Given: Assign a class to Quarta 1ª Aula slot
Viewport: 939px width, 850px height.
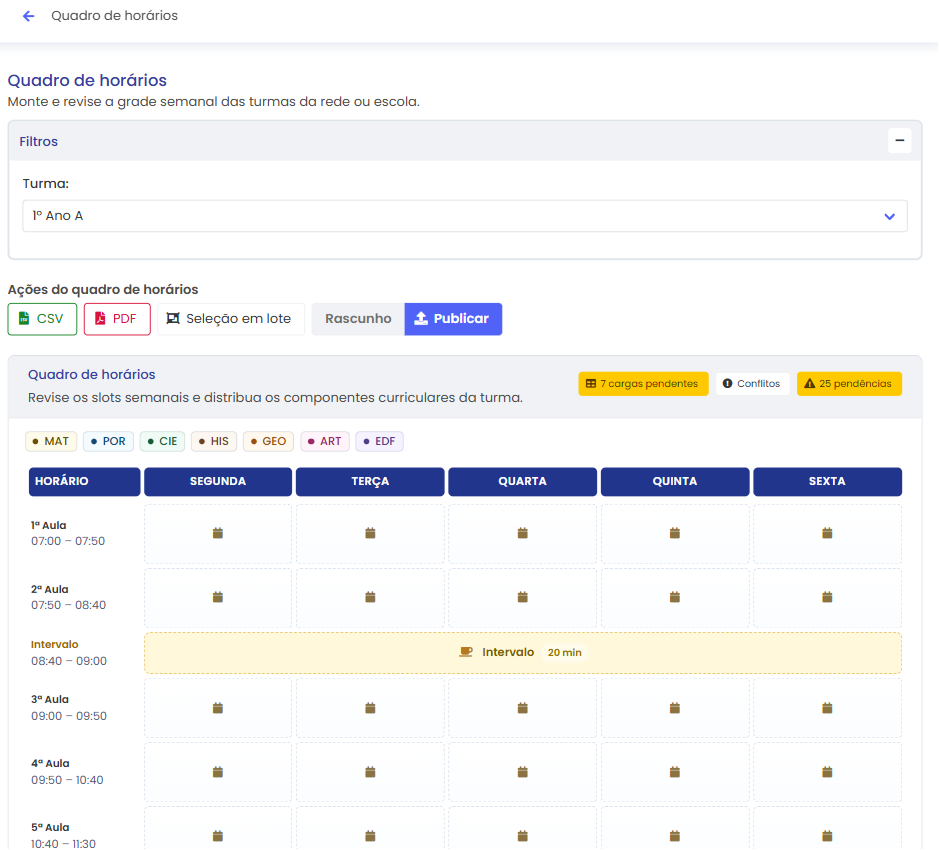Looking at the screenshot, I should pyautogui.click(x=523, y=534).
